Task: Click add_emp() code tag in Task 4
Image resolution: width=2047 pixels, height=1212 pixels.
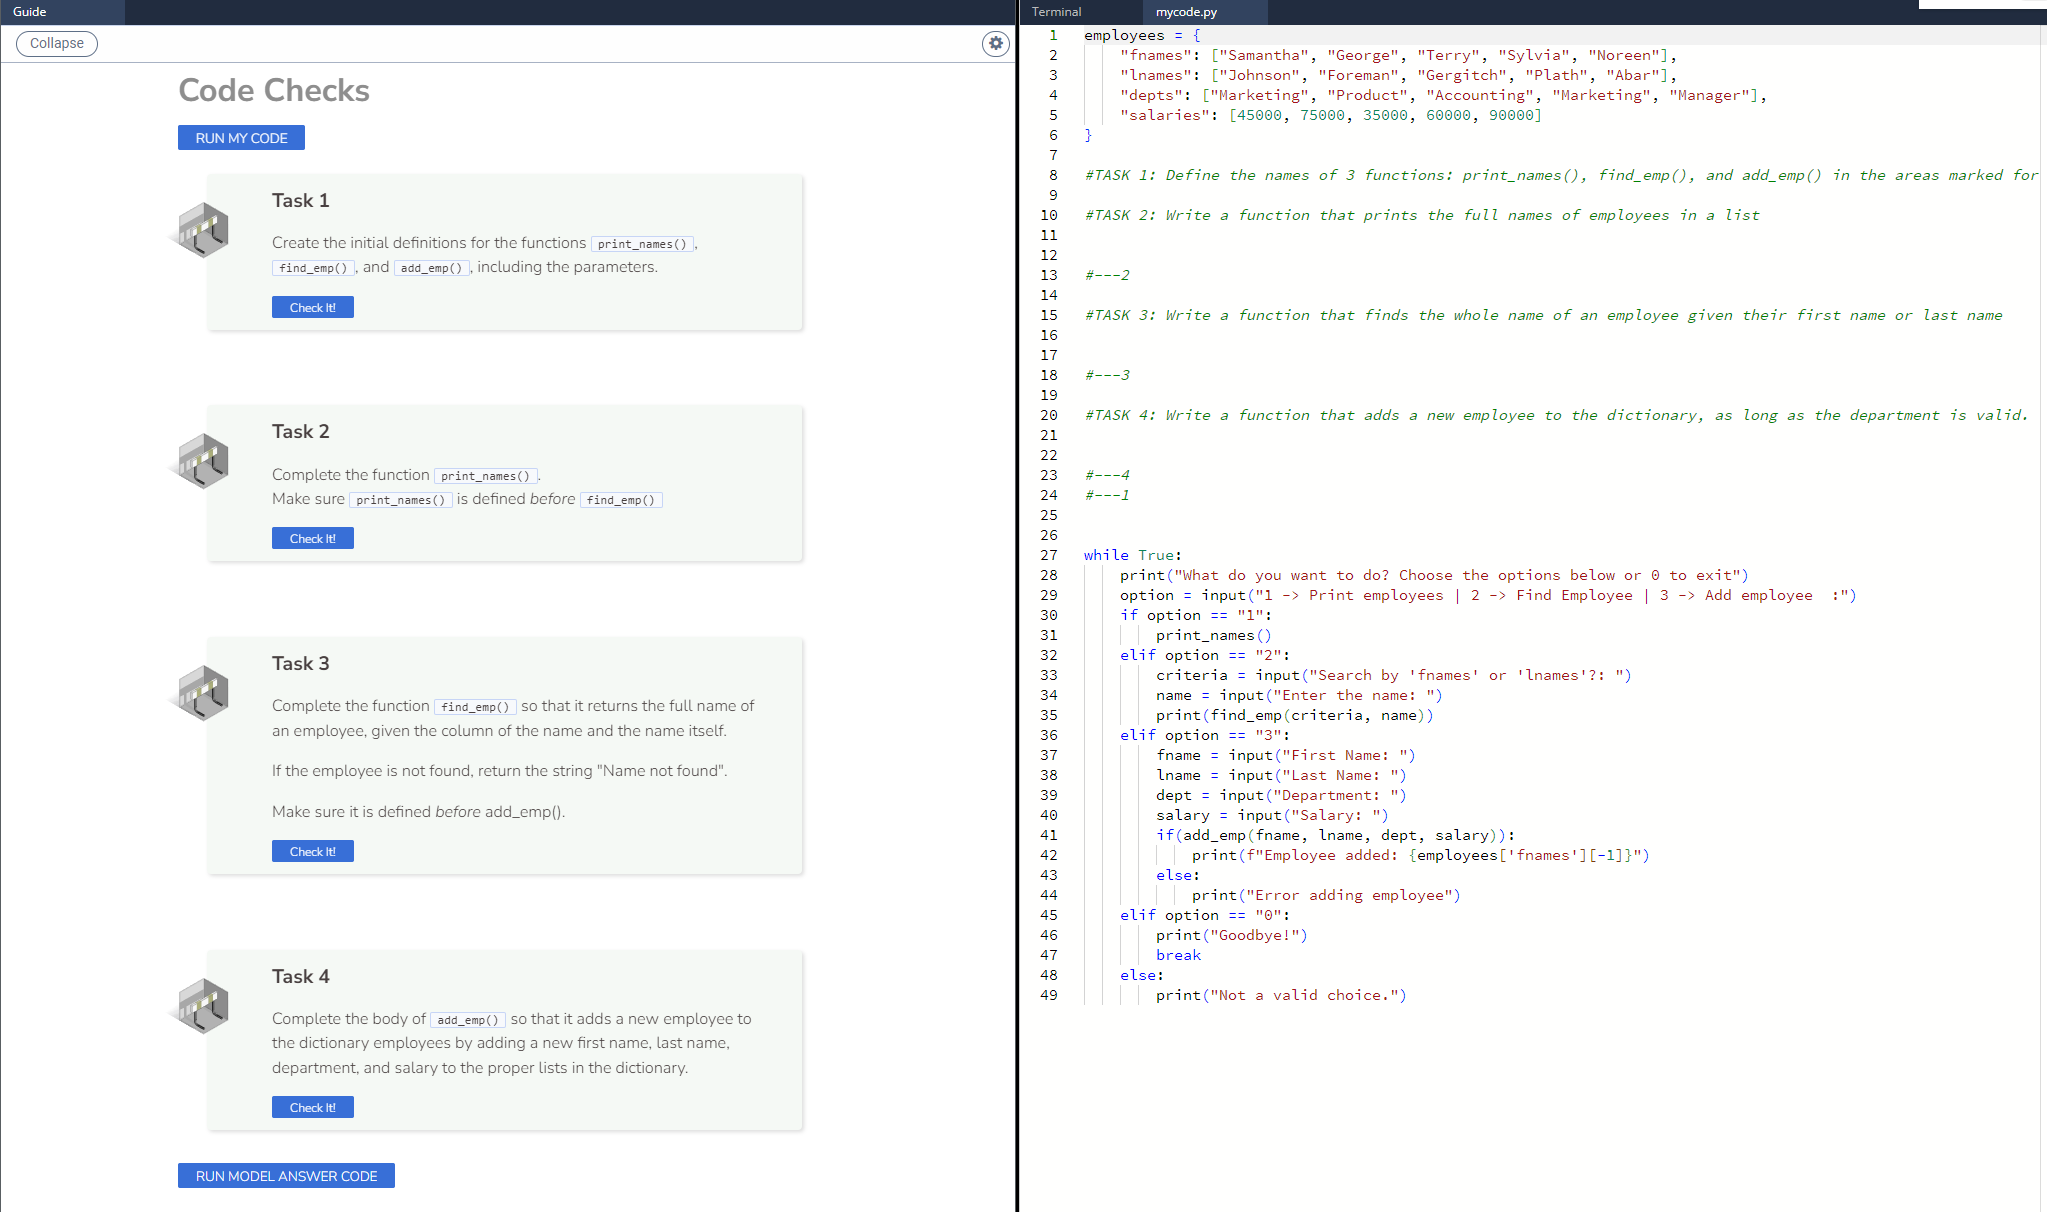Action: point(468,1020)
